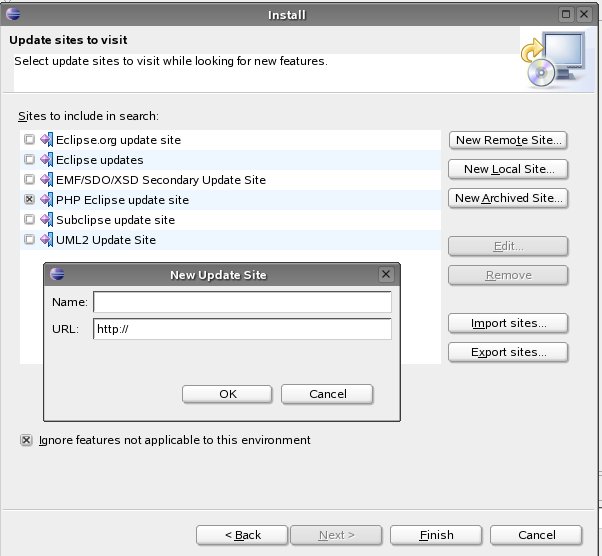Select 'EMF/SDO/XSD Secondary Update Site' text
602x556 pixels.
[161, 180]
